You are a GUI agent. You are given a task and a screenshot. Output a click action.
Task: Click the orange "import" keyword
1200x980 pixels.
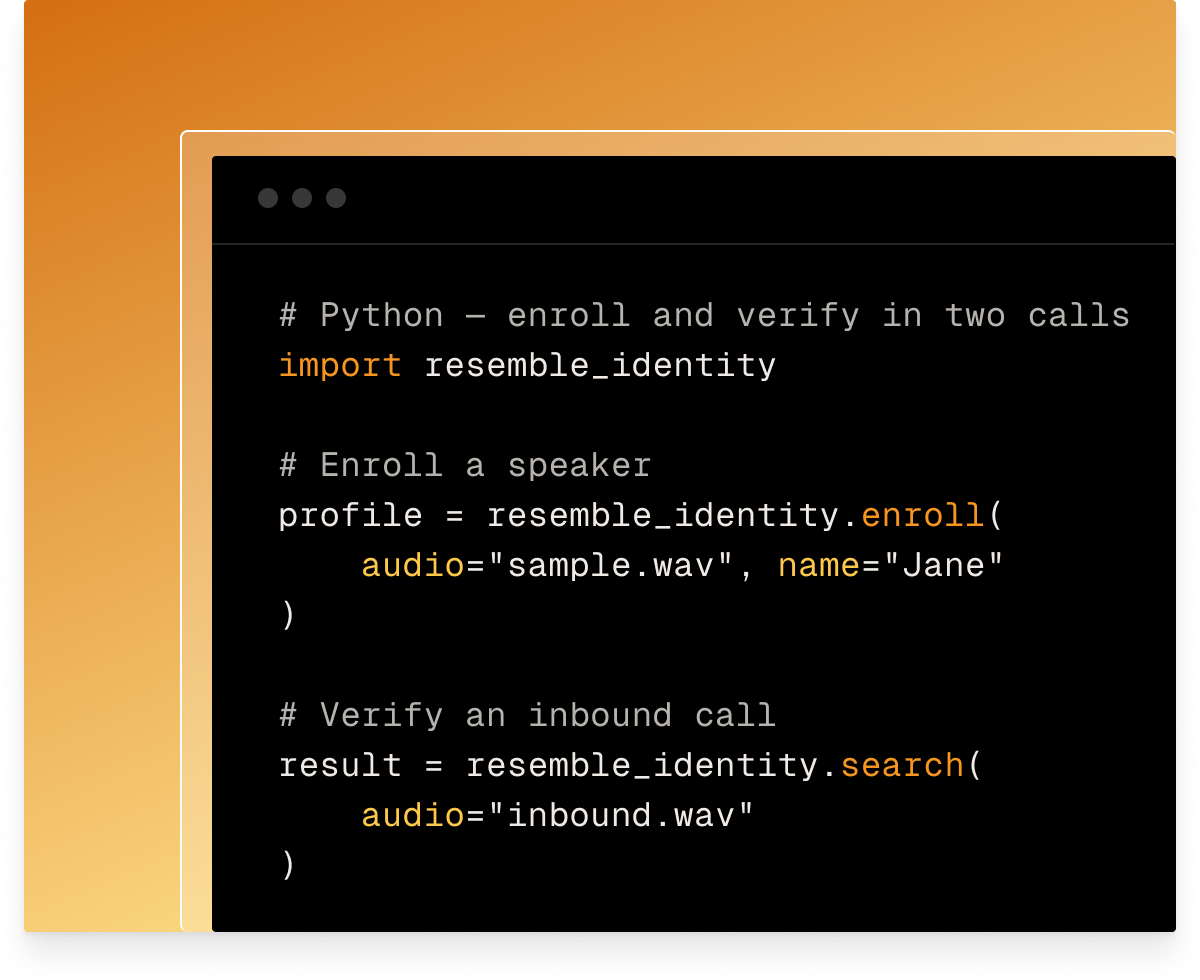(x=340, y=366)
